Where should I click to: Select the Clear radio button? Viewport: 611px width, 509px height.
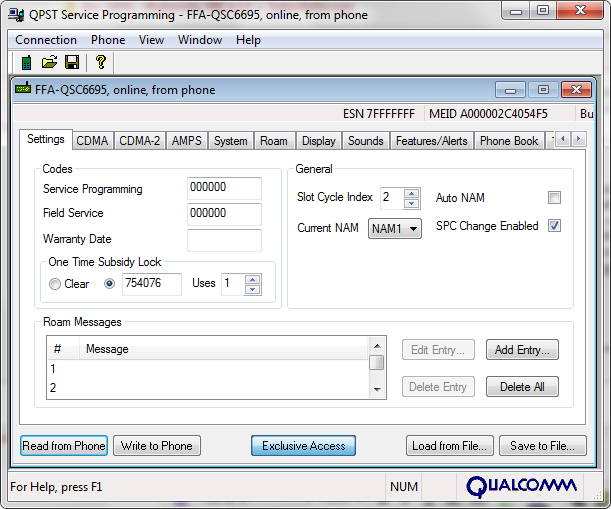(x=55, y=284)
